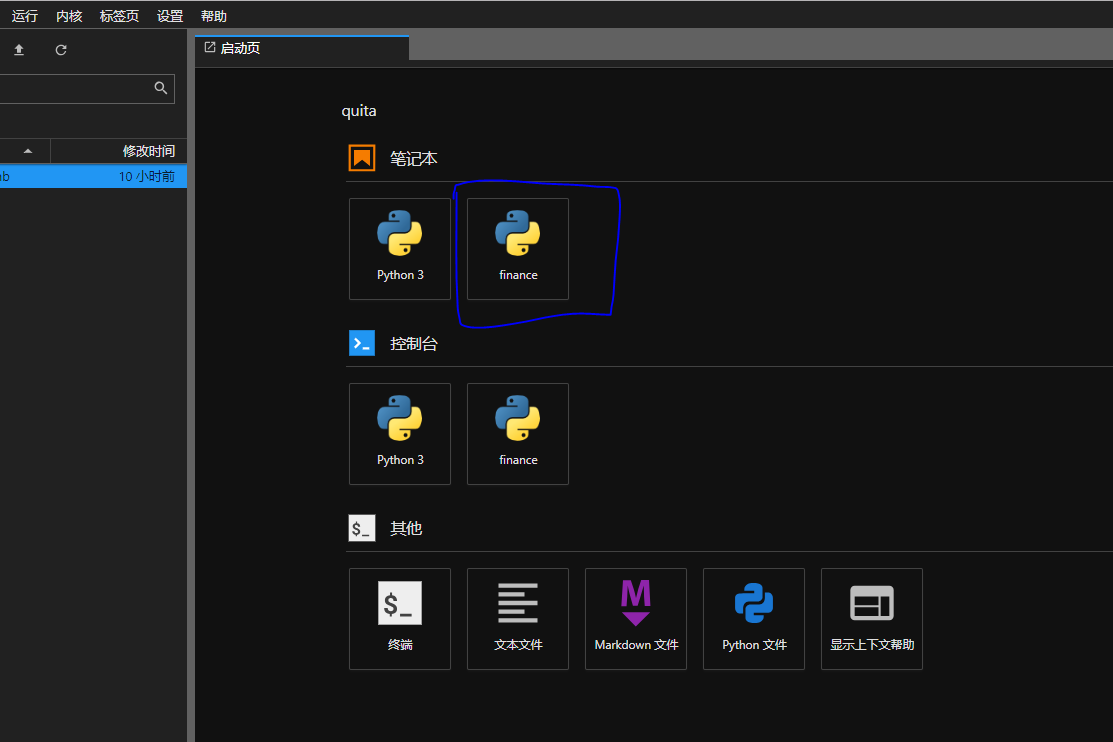Open 显示上下文帮助 contextual help
1113x742 pixels.
click(x=872, y=618)
